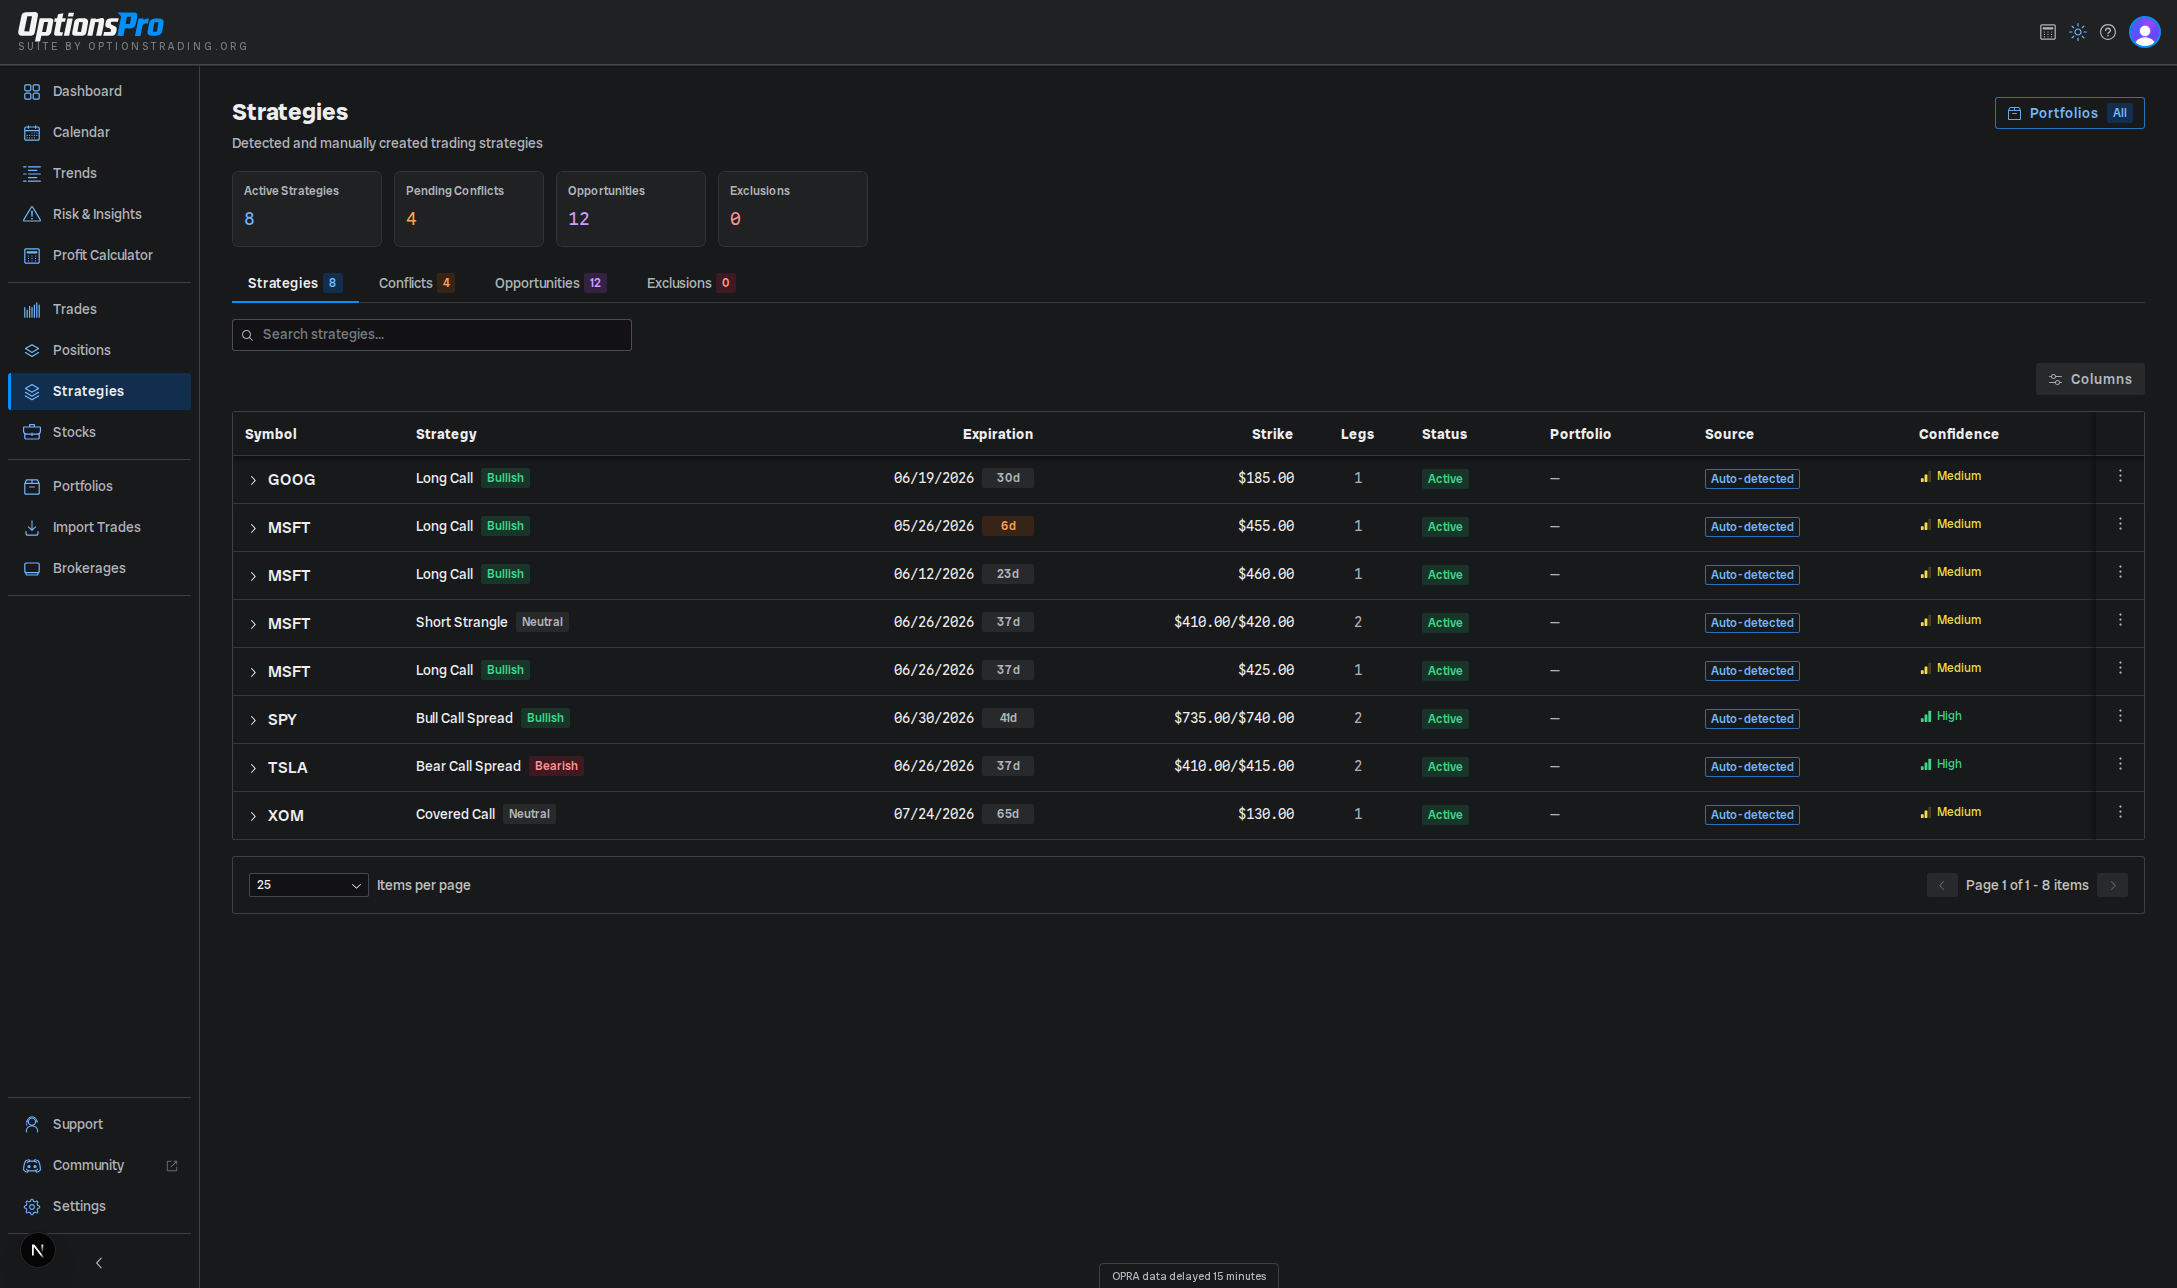The width and height of the screenshot is (2177, 1288).
Task: Click the Support person icon
Action: pyautogui.click(x=32, y=1125)
